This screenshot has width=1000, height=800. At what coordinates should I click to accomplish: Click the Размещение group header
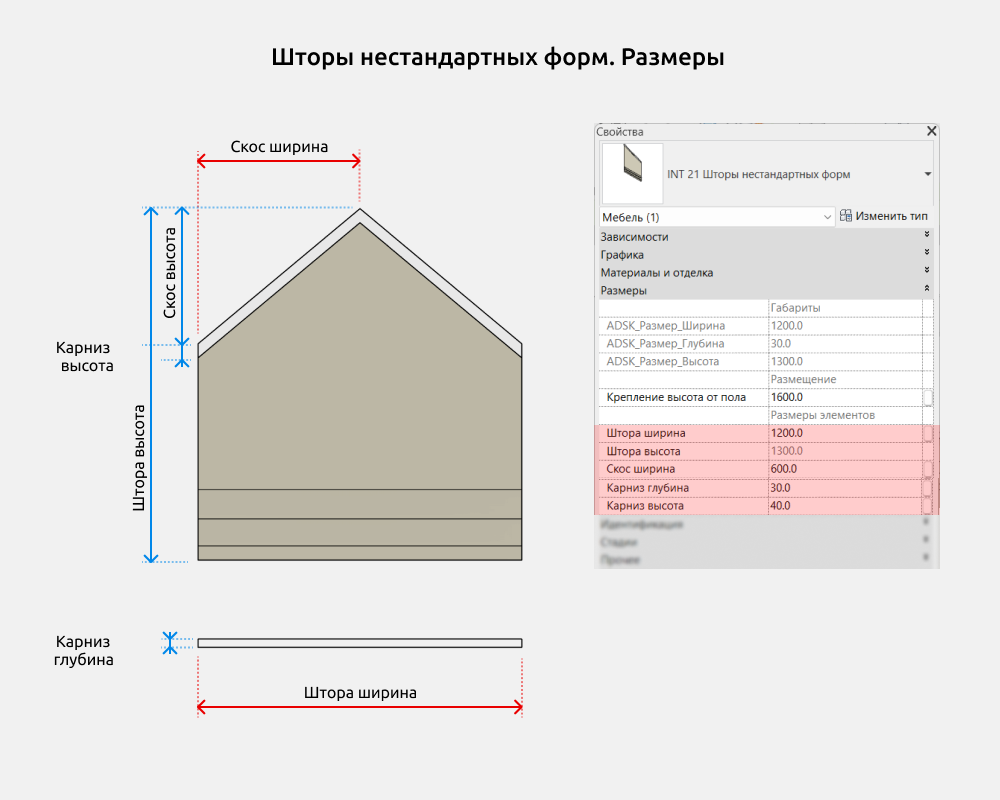[x=803, y=379]
